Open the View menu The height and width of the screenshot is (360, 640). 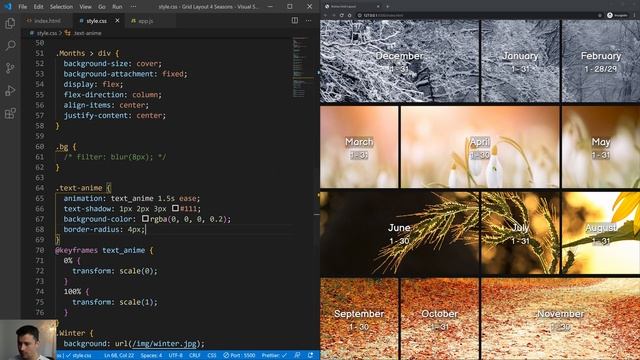point(85,7)
